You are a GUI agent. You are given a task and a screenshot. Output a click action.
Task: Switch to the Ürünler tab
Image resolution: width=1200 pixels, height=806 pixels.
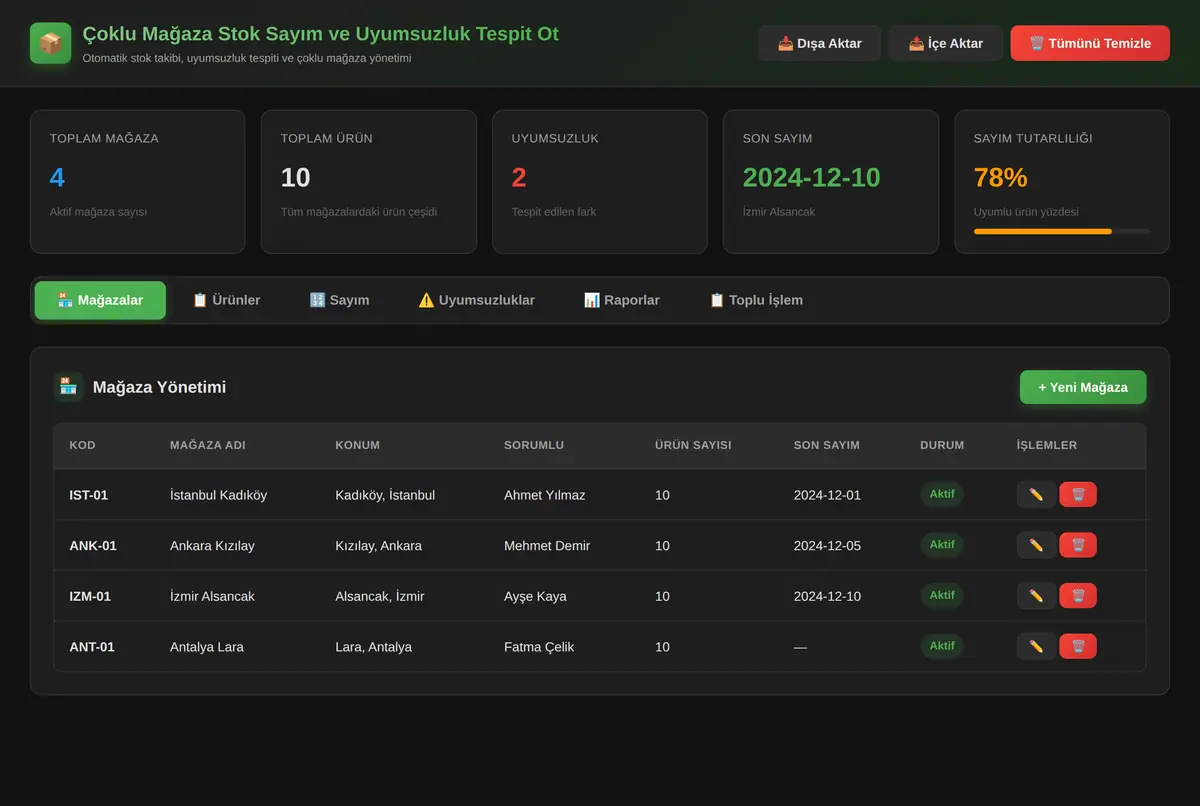(x=226, y=300)
